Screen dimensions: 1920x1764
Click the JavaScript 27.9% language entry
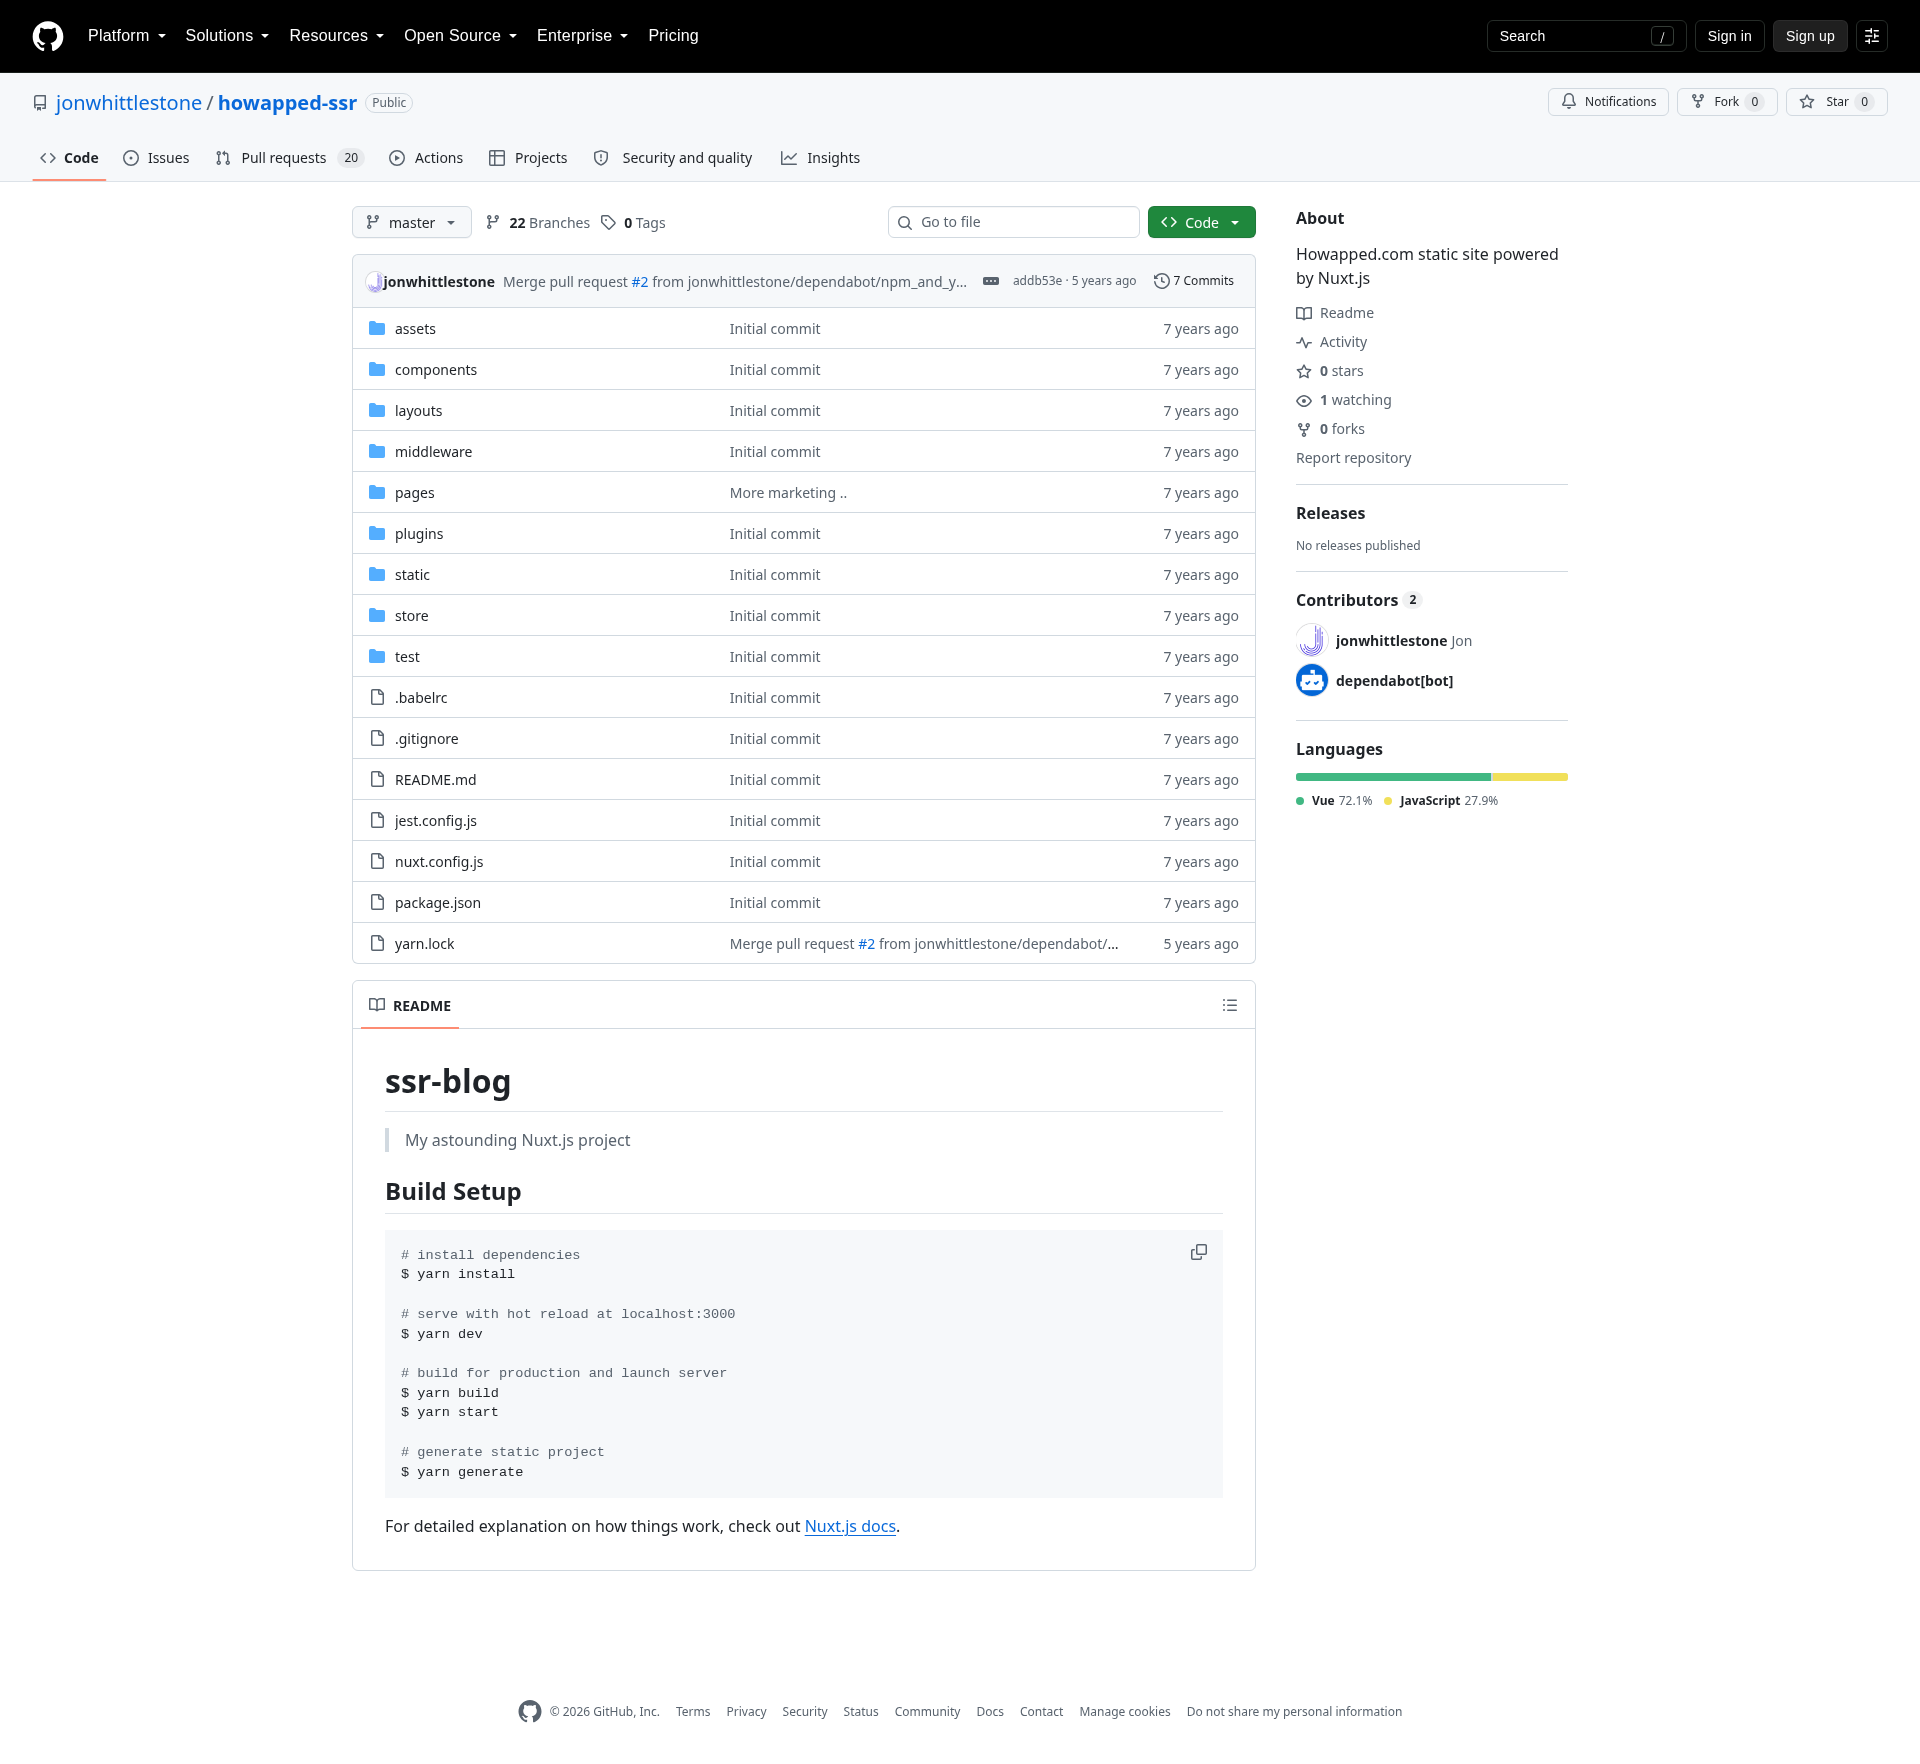pyautogui.click(x=1441, y=801)
